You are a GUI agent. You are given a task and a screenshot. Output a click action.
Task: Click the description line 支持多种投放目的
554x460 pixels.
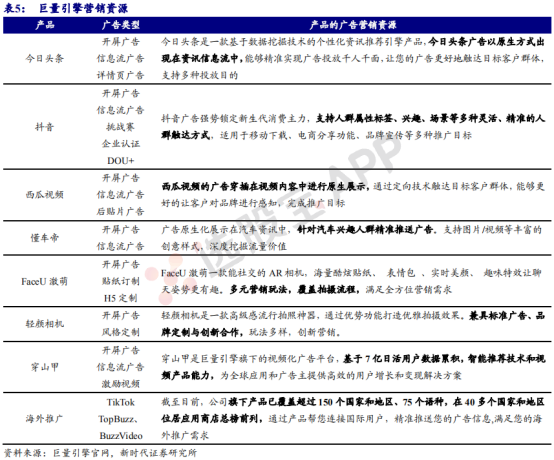click(200, 75)
